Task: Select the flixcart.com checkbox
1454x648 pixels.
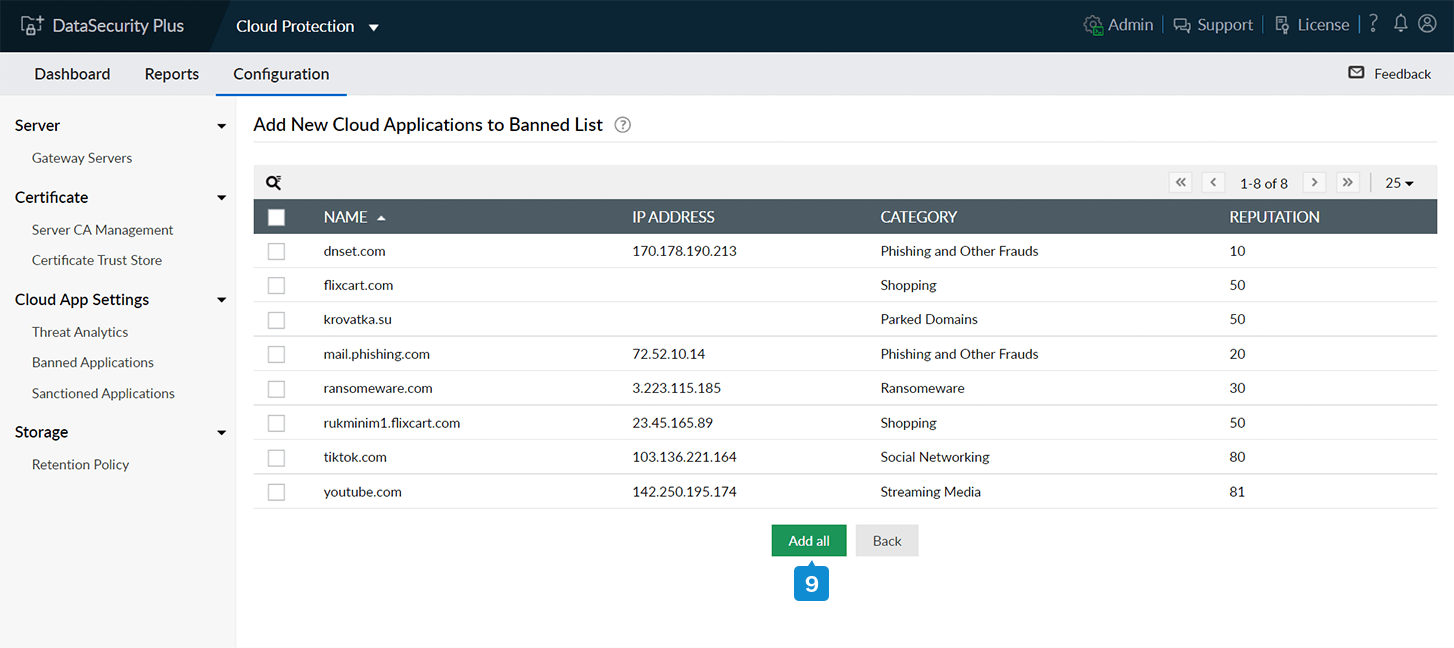Action: point(276,285)
